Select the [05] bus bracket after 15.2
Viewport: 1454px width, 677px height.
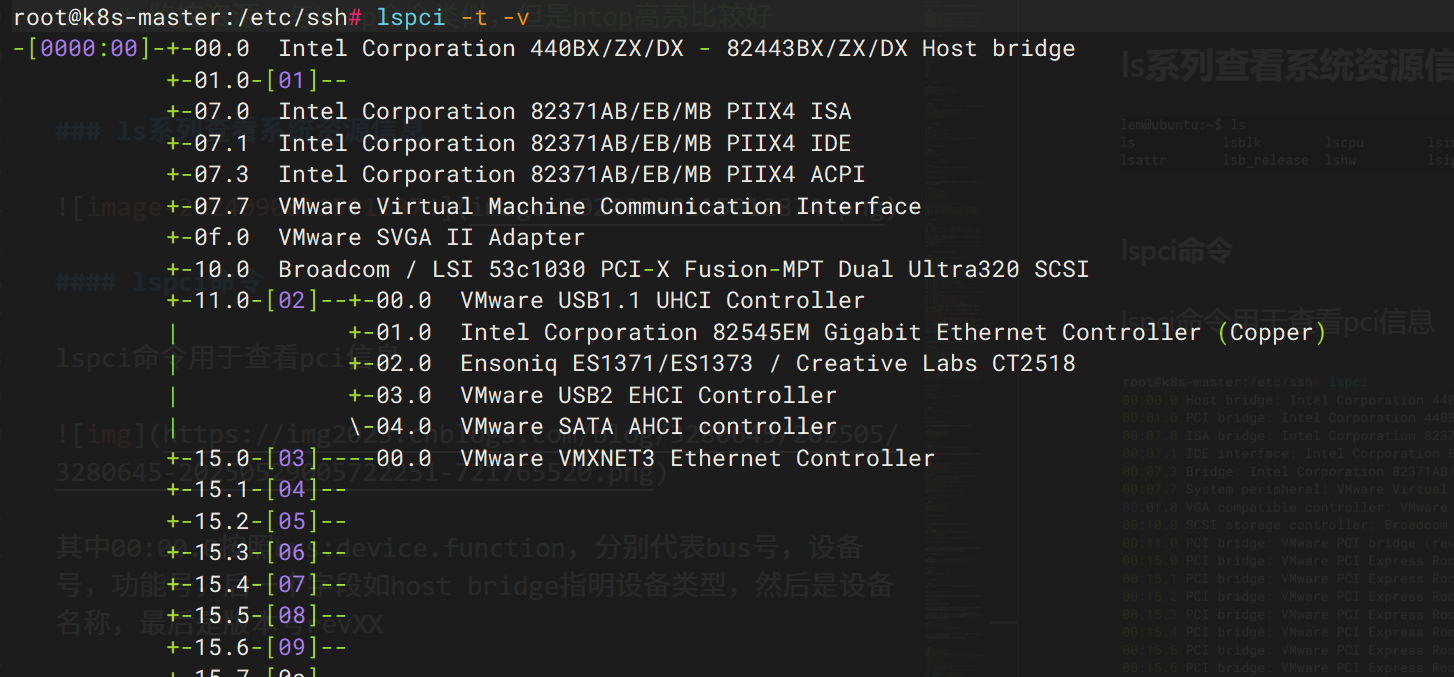coord(291,521)
